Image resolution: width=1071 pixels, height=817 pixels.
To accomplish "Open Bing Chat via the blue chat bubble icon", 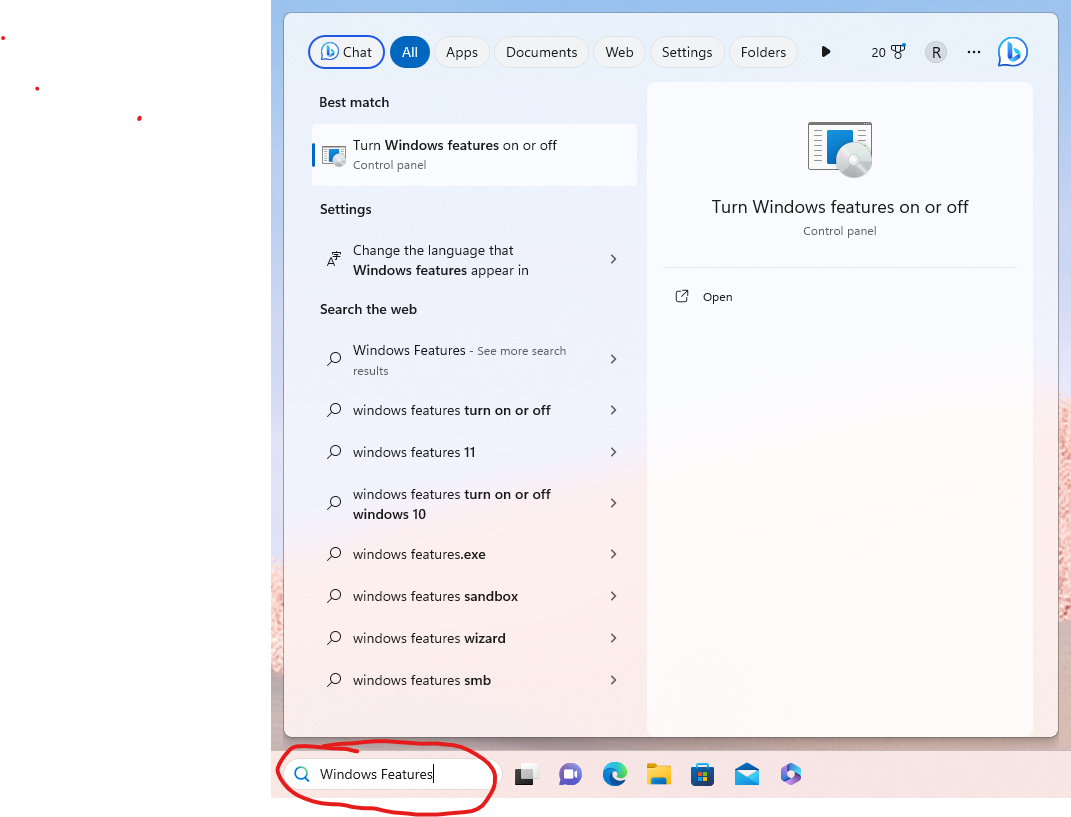I will 1012,51.
